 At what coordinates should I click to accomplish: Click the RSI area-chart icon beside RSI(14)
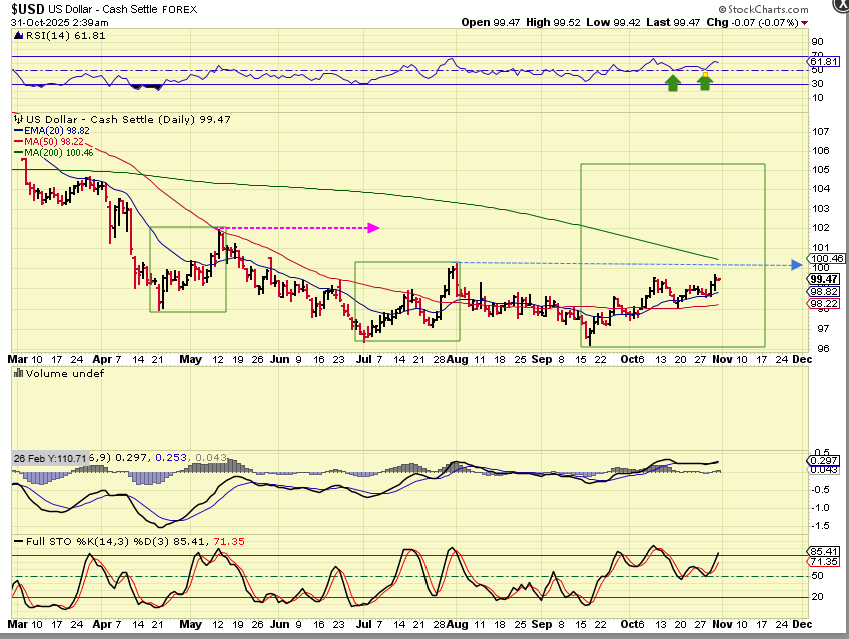18,36
